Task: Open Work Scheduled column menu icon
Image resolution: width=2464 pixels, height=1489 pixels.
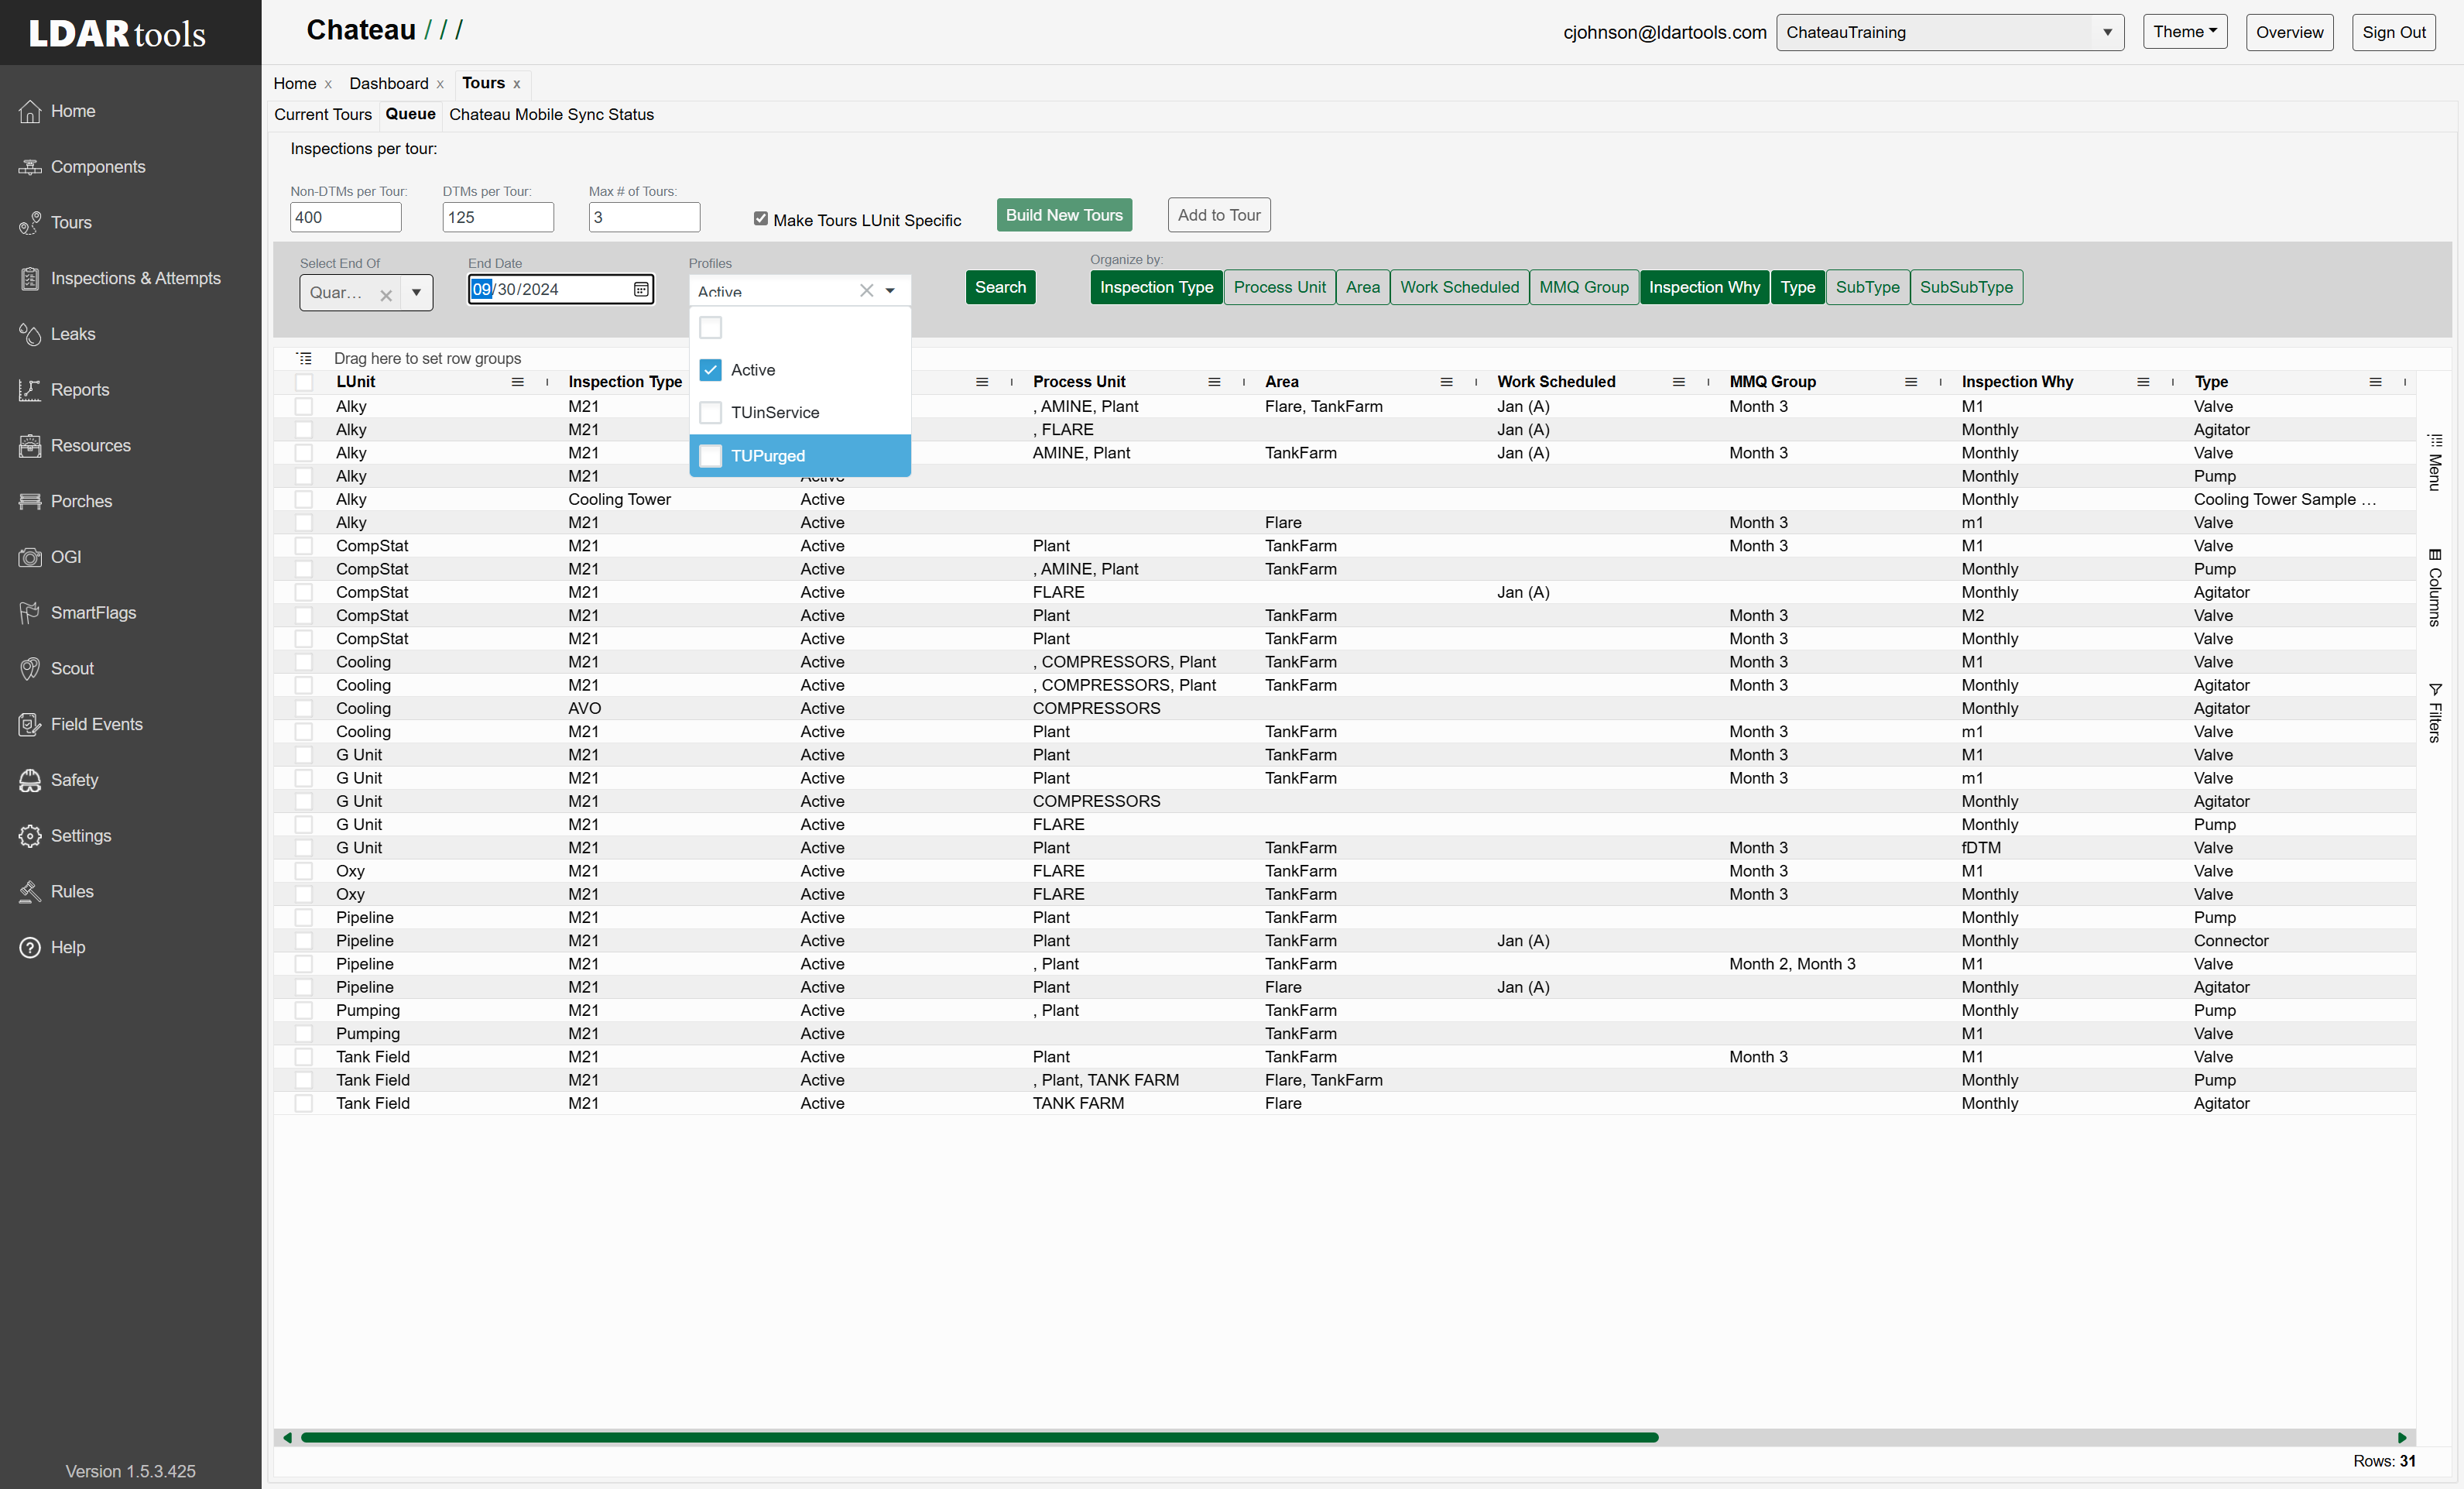Action: [1679, 382]
